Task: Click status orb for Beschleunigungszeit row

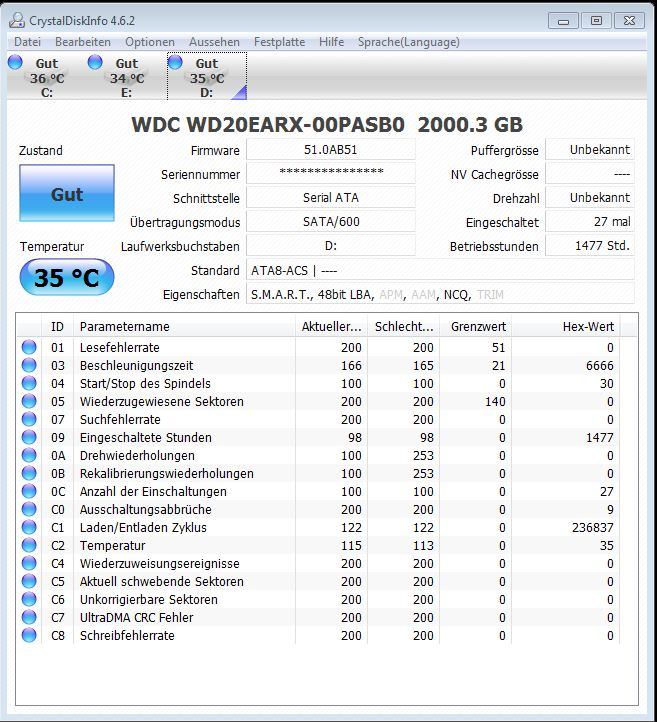Action: (x=29, y=365)
